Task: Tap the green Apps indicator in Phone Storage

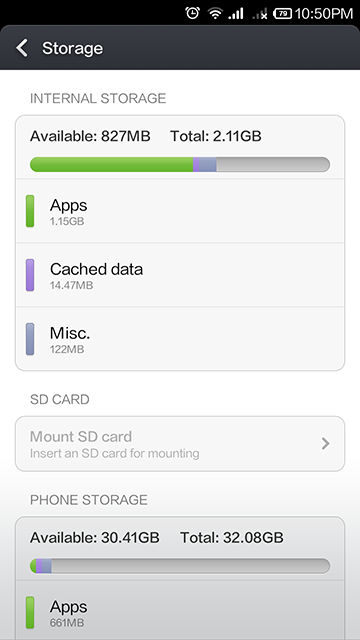Action: coord(30,612)
